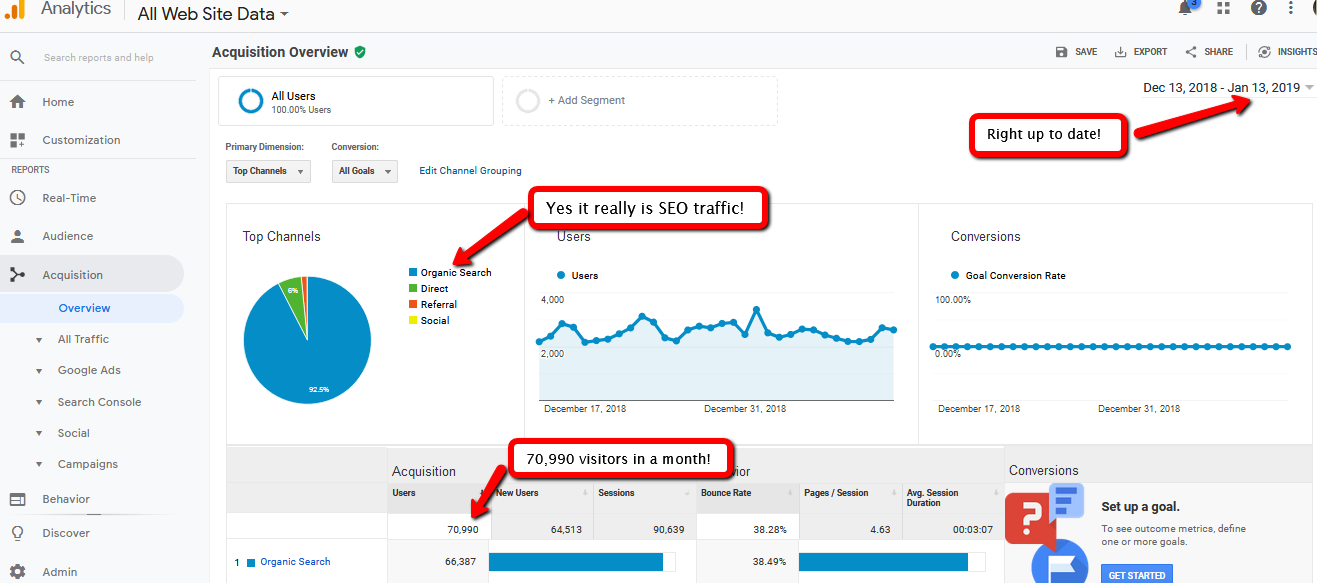Open the Home section
The height and width of the screenshot is (583, 1317).
point(58,102)
